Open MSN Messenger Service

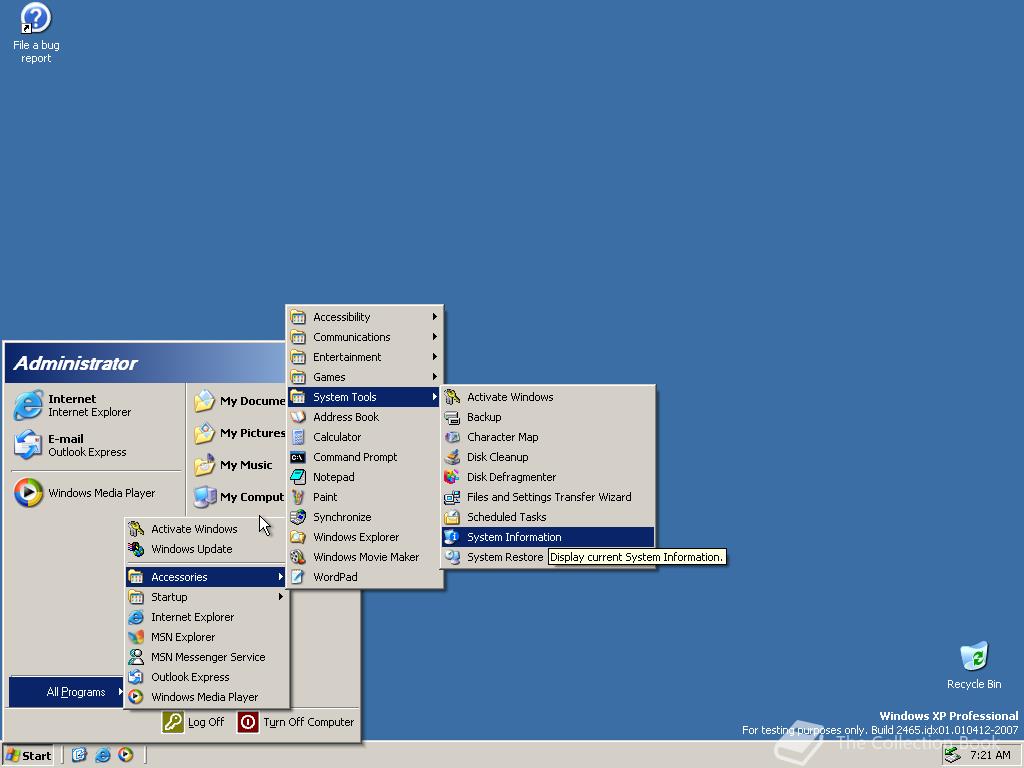click(x=206, y=657)
